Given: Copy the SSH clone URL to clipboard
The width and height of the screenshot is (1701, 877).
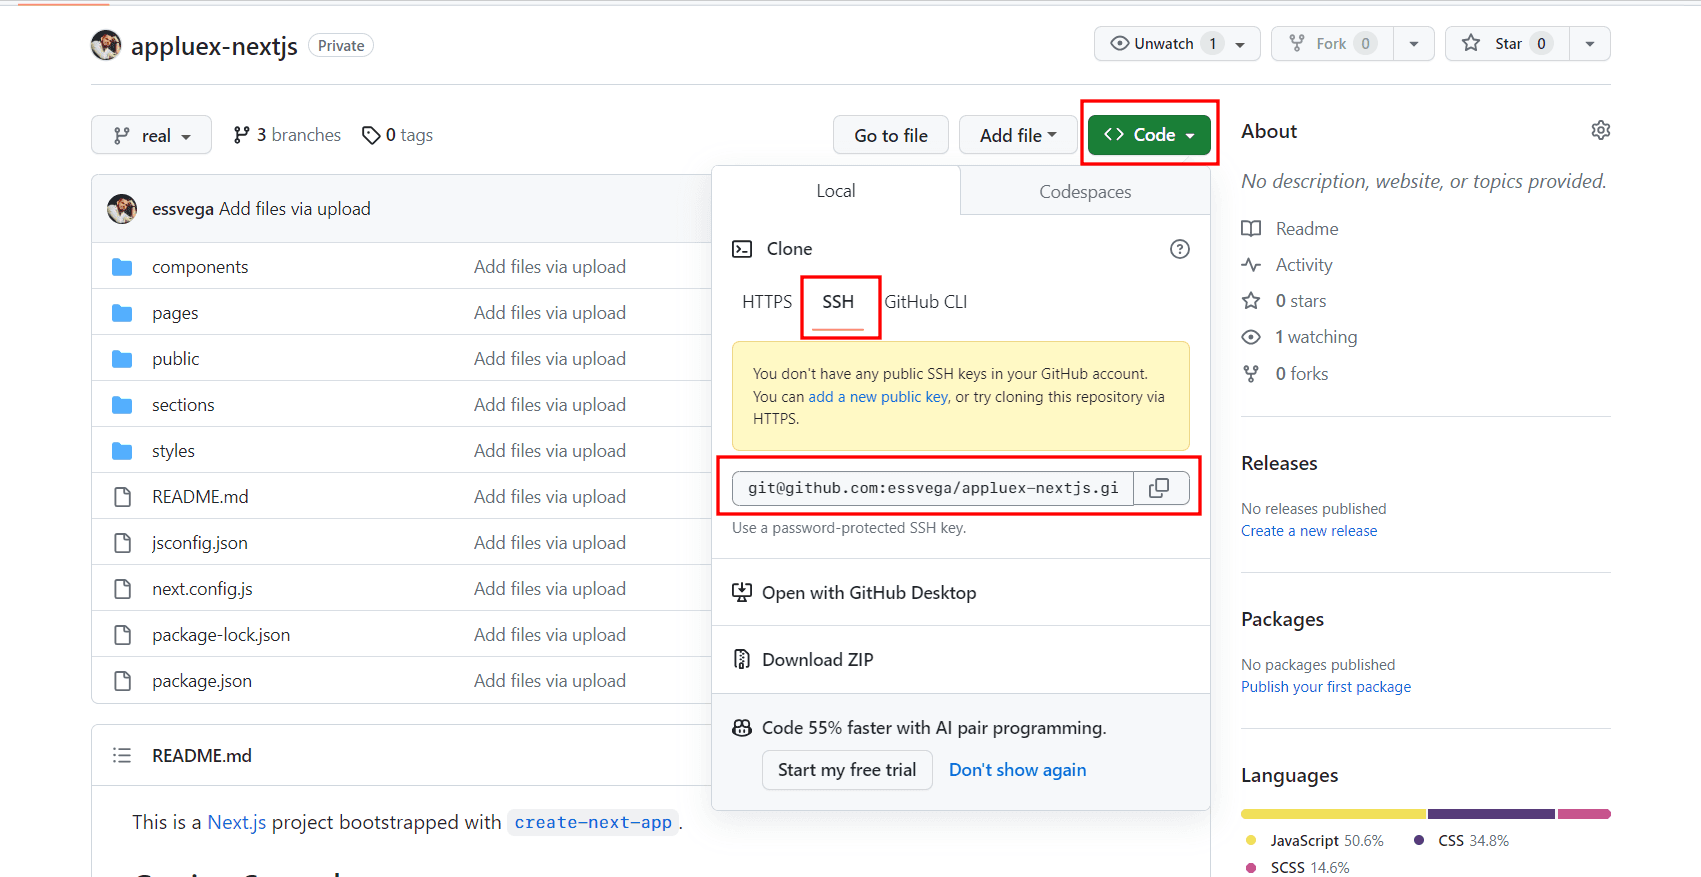Looking at the screenshot, I should 1160,488.
